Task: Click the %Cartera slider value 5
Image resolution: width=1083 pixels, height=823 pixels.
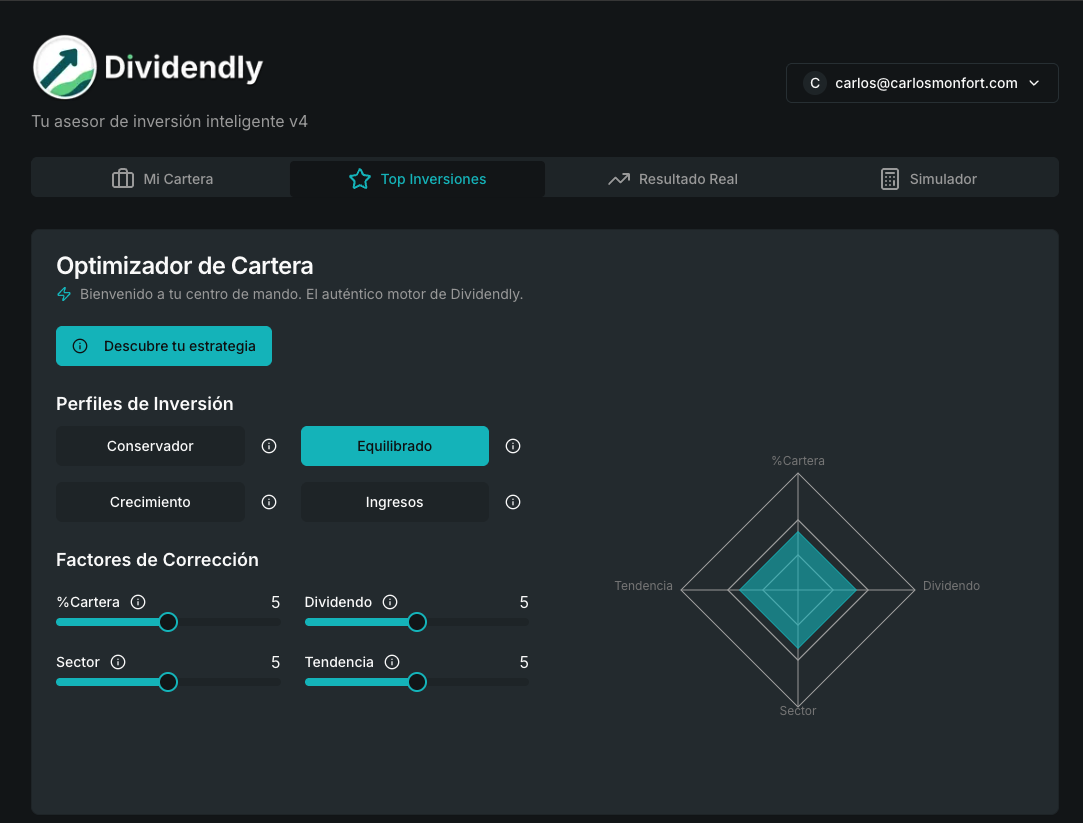Action: click(x=276, y=603)
